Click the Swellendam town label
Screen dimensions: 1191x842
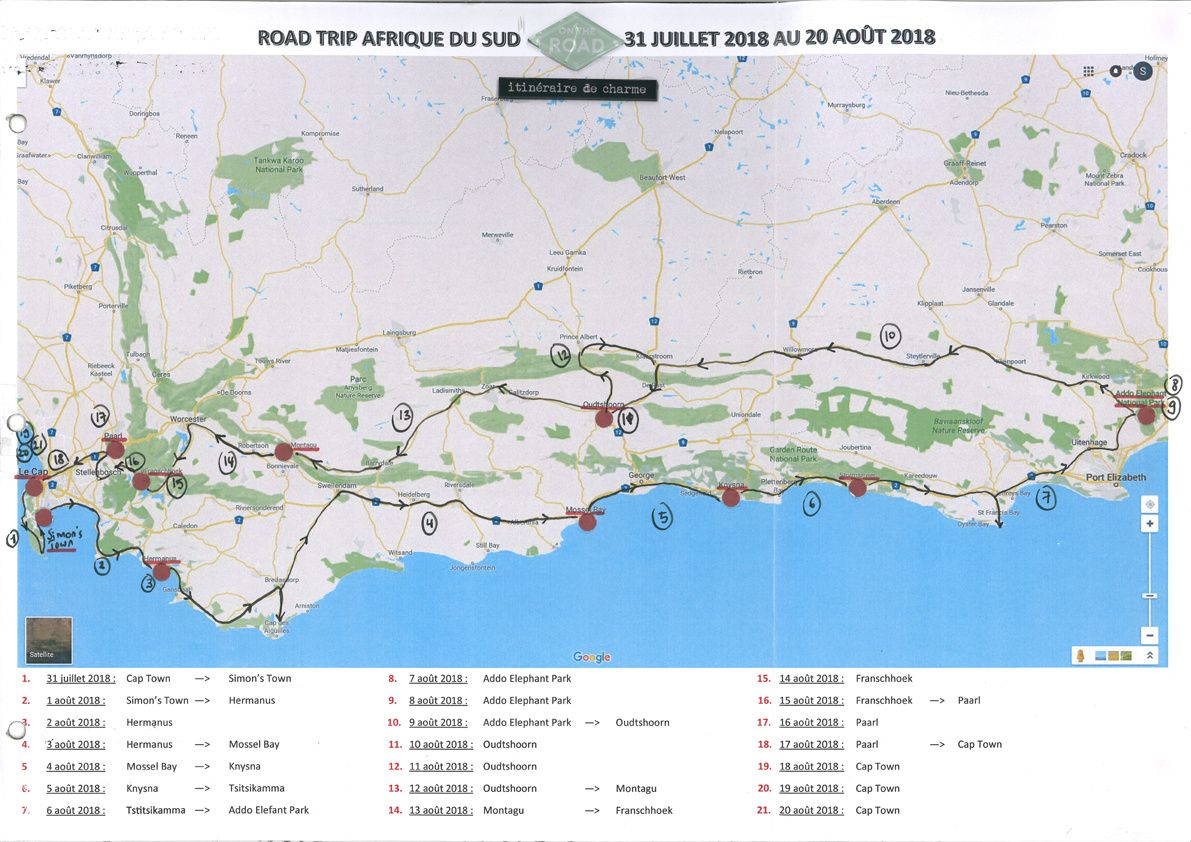(336, 485)
